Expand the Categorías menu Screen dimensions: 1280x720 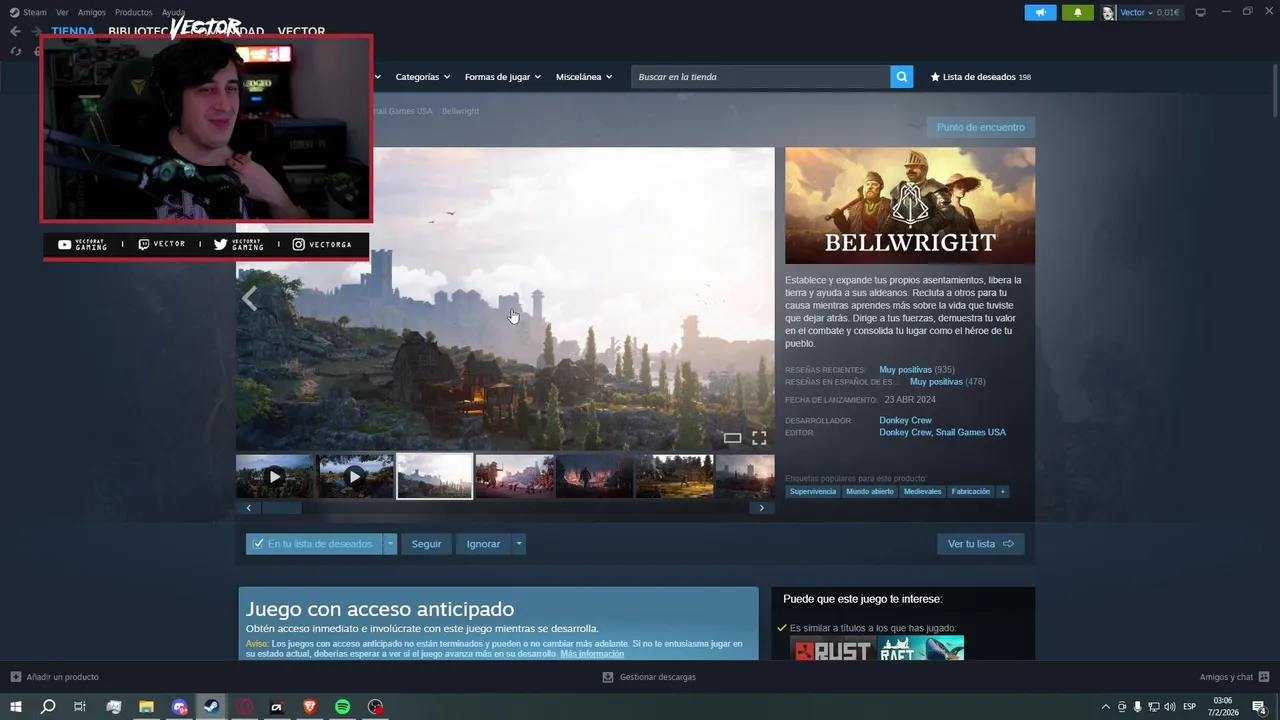(422, 77)
